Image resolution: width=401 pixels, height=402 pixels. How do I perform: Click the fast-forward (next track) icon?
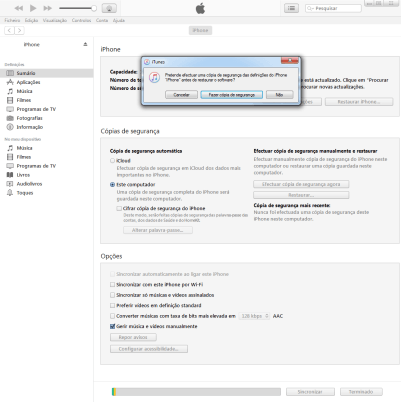pyautogui.click(x=48, y=8)
